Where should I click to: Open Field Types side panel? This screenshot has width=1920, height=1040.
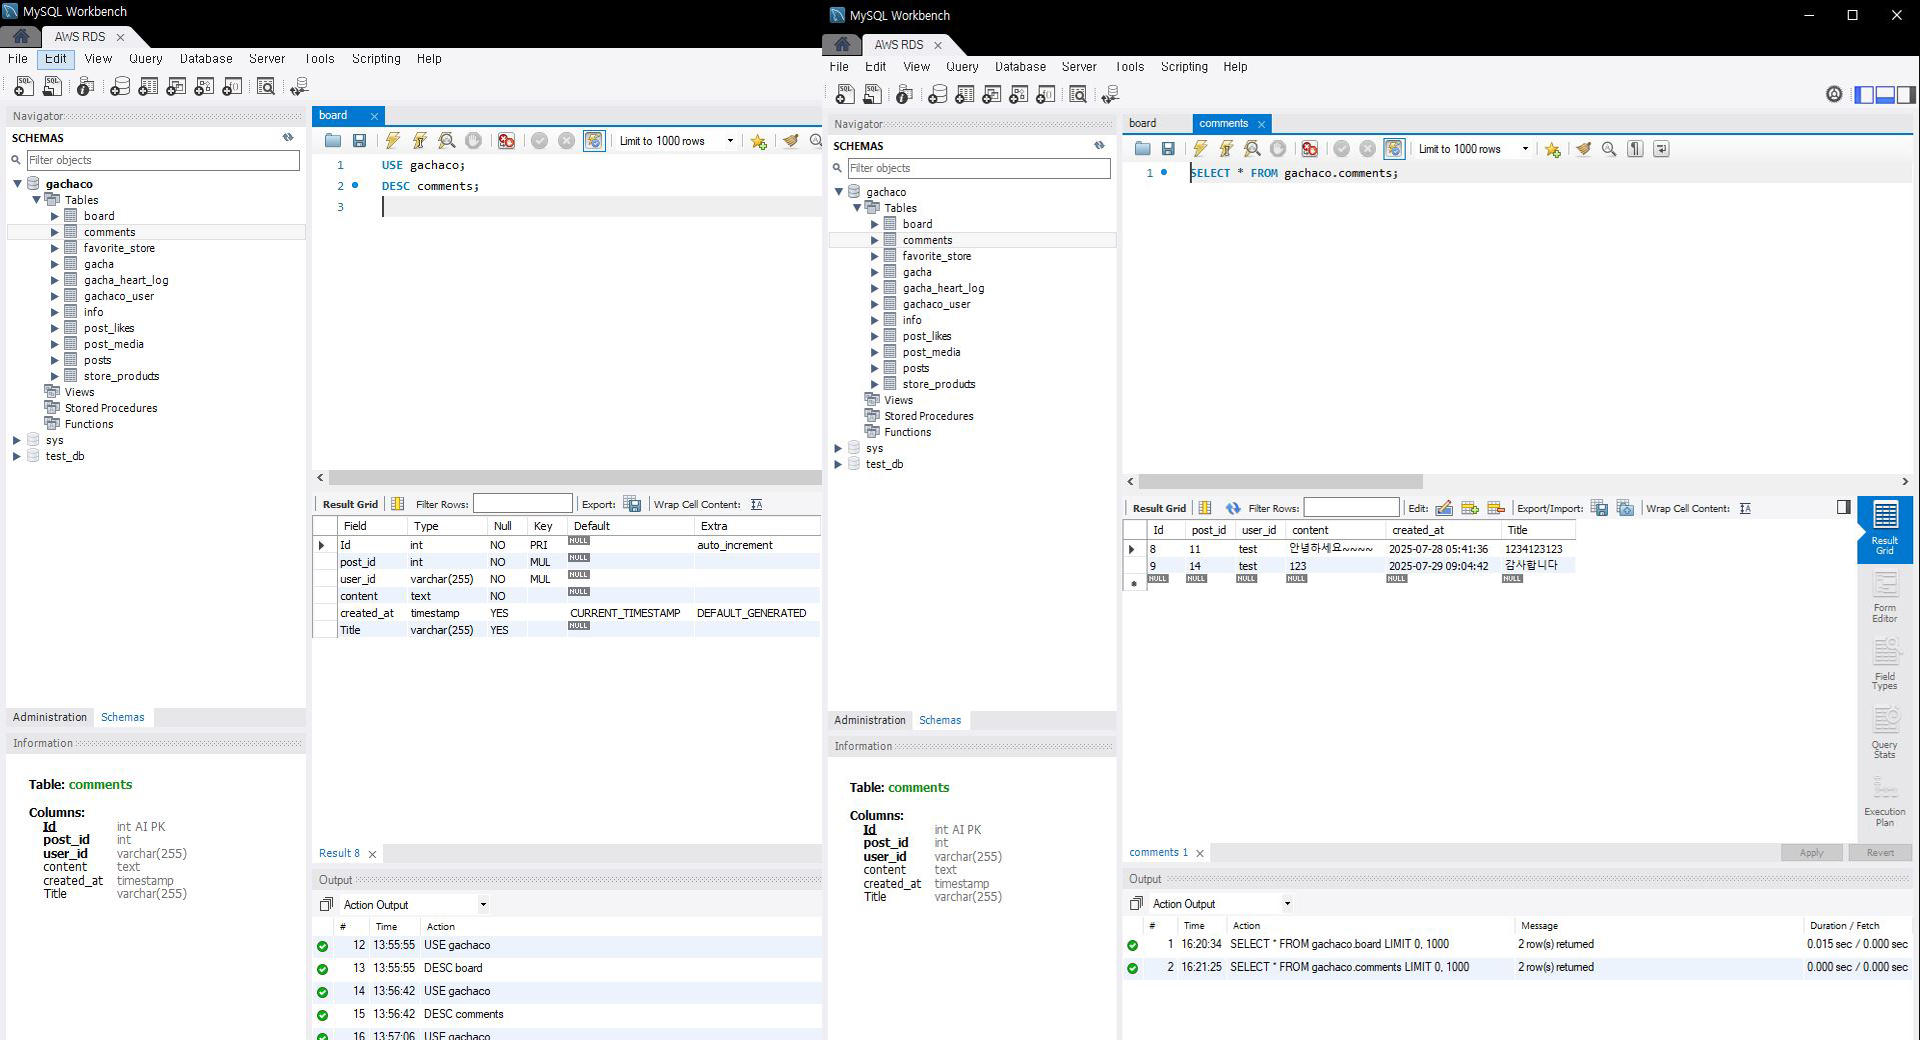pyautogui.click(x=1885, y=664)
